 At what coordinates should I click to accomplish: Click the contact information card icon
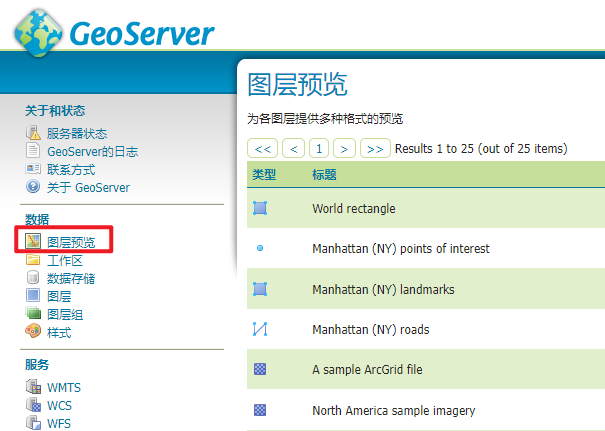click(x=33, y=169)
